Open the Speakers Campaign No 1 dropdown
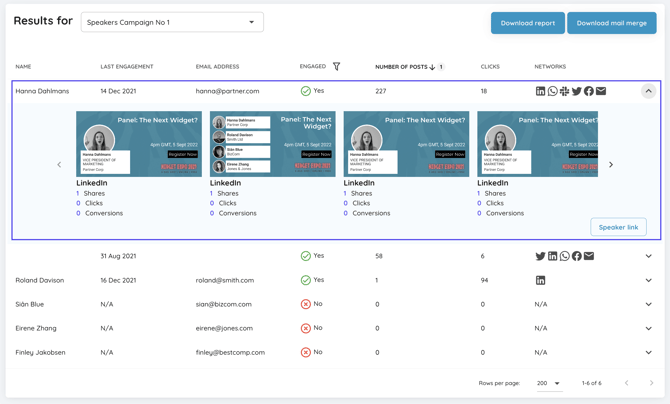Image resolution: width=670 pixels, height=404 pixels. tap(172, 22)
